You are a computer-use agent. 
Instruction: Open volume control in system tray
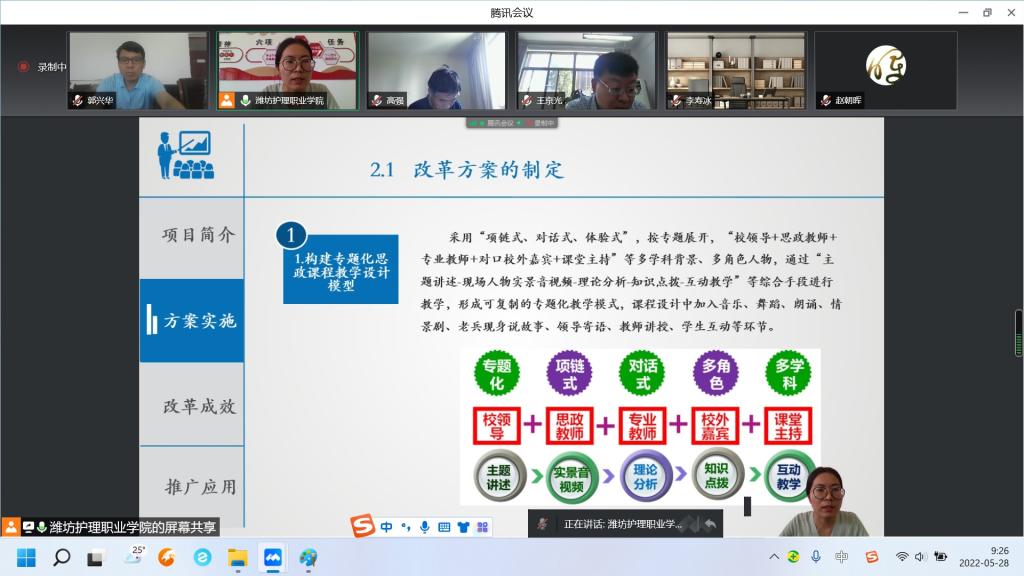click(921, 557)
